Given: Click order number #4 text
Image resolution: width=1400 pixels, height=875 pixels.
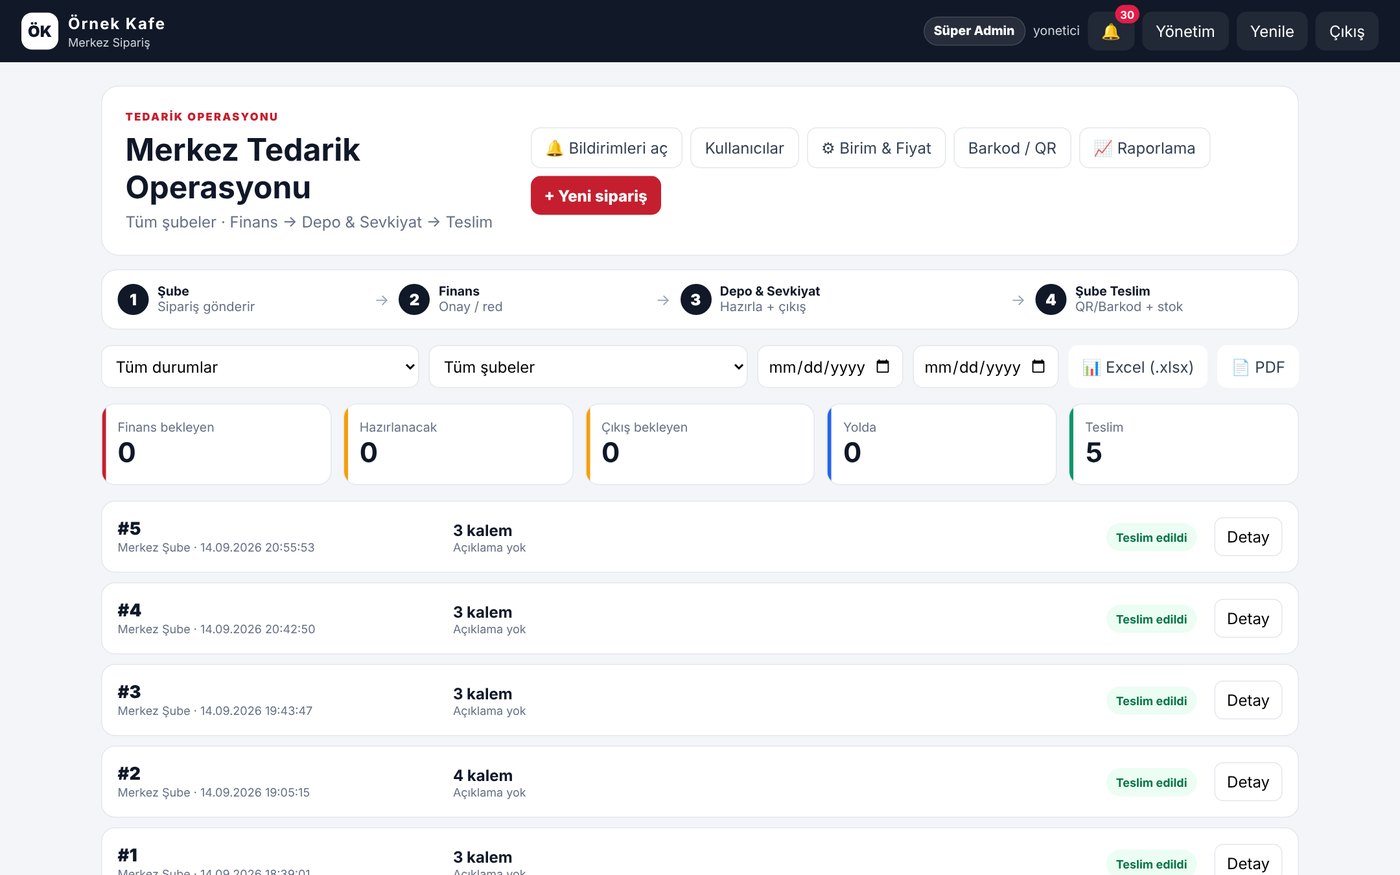Looking at the screenshot, I should tap(129, 610).
